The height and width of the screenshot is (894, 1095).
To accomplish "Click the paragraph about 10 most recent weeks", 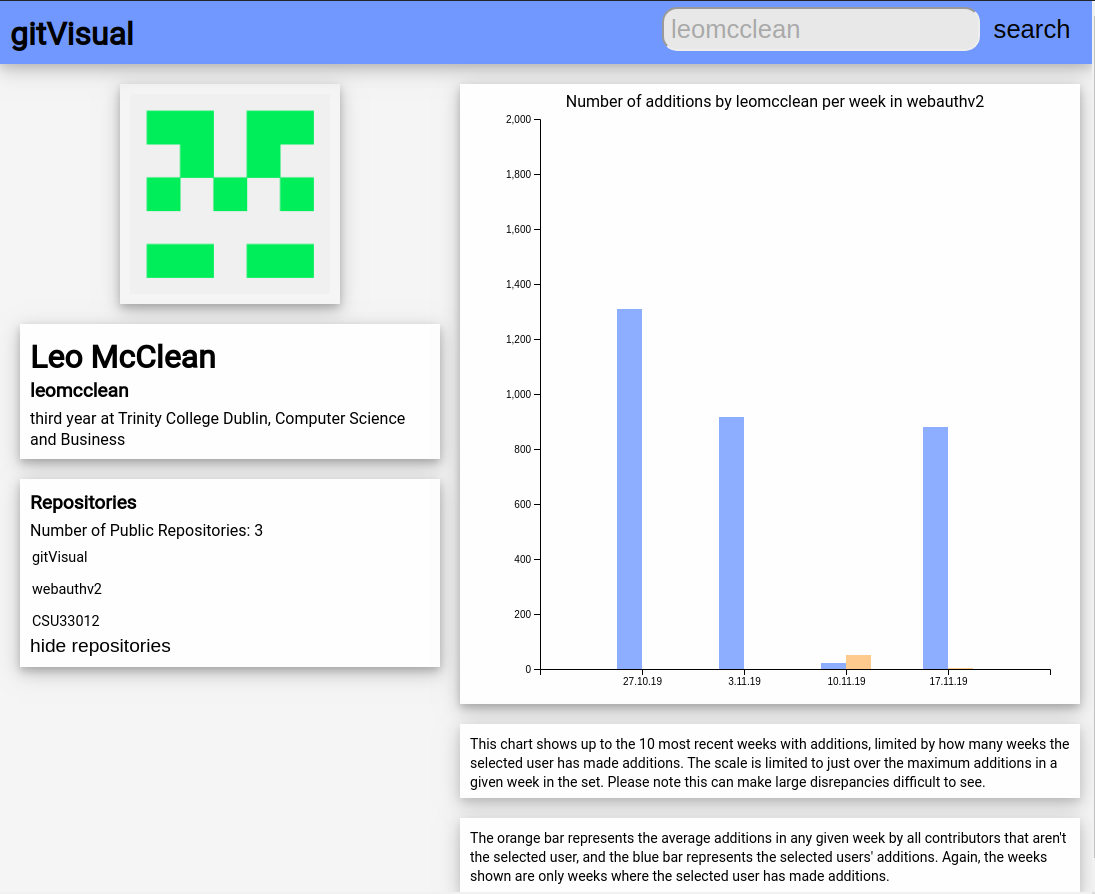I will pyautogui.click(x=770, y=763).
